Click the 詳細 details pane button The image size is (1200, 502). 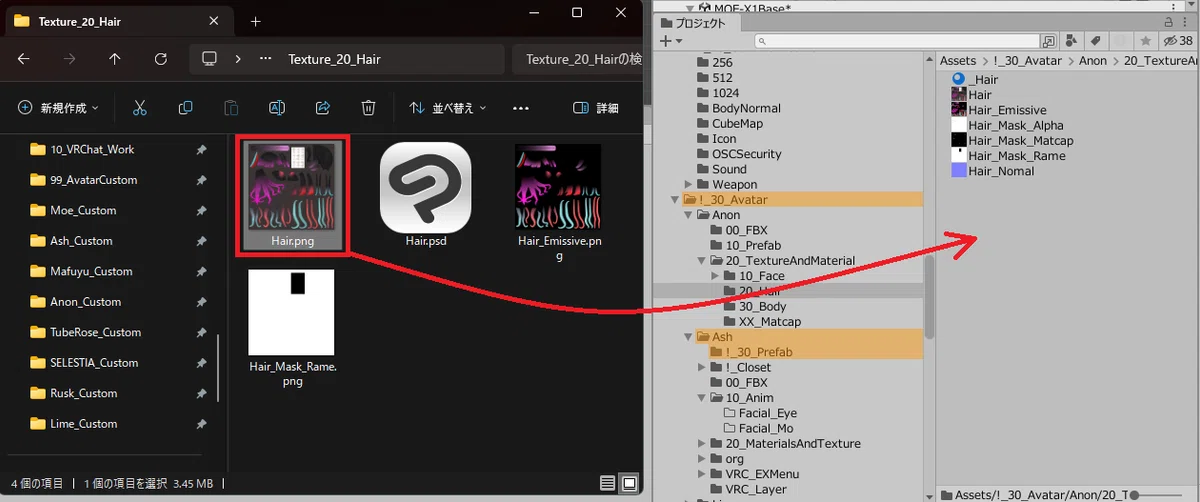[x=595, y=108]
